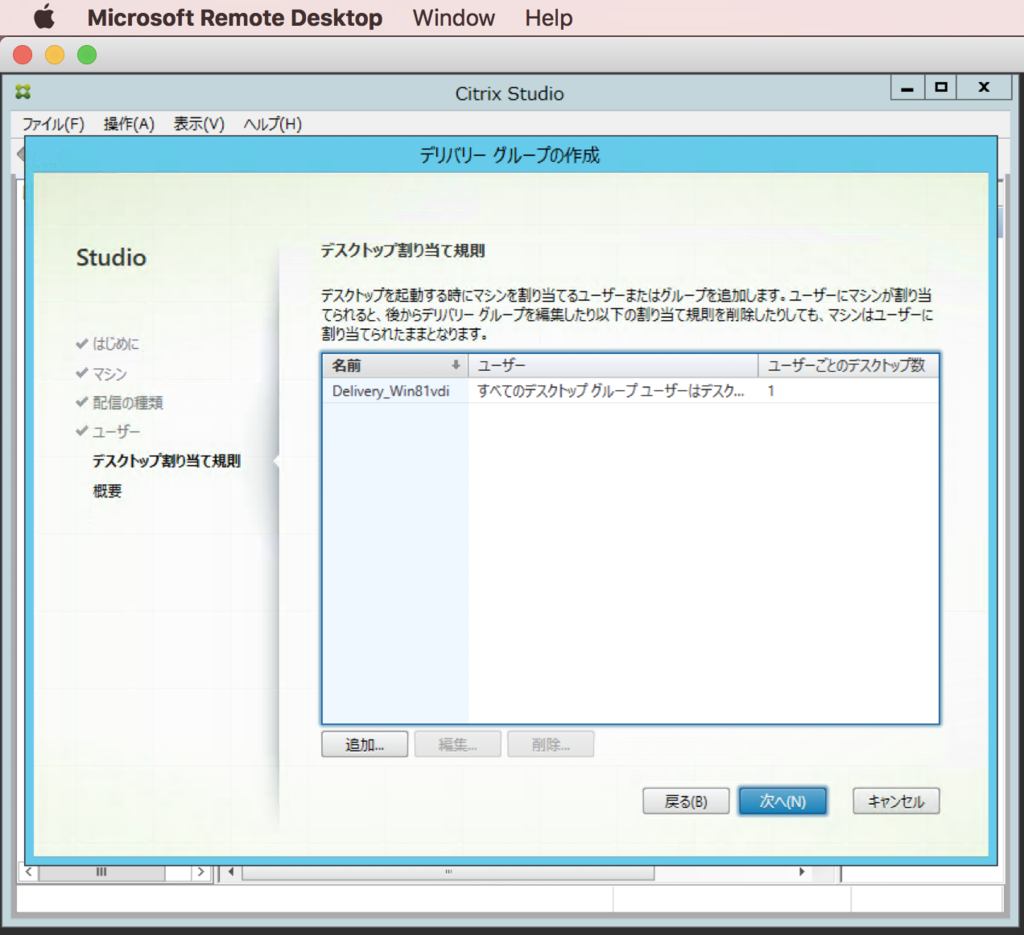Maximize the Citrix Studio window
1024x935 pixels.
(x=940, y=87)
